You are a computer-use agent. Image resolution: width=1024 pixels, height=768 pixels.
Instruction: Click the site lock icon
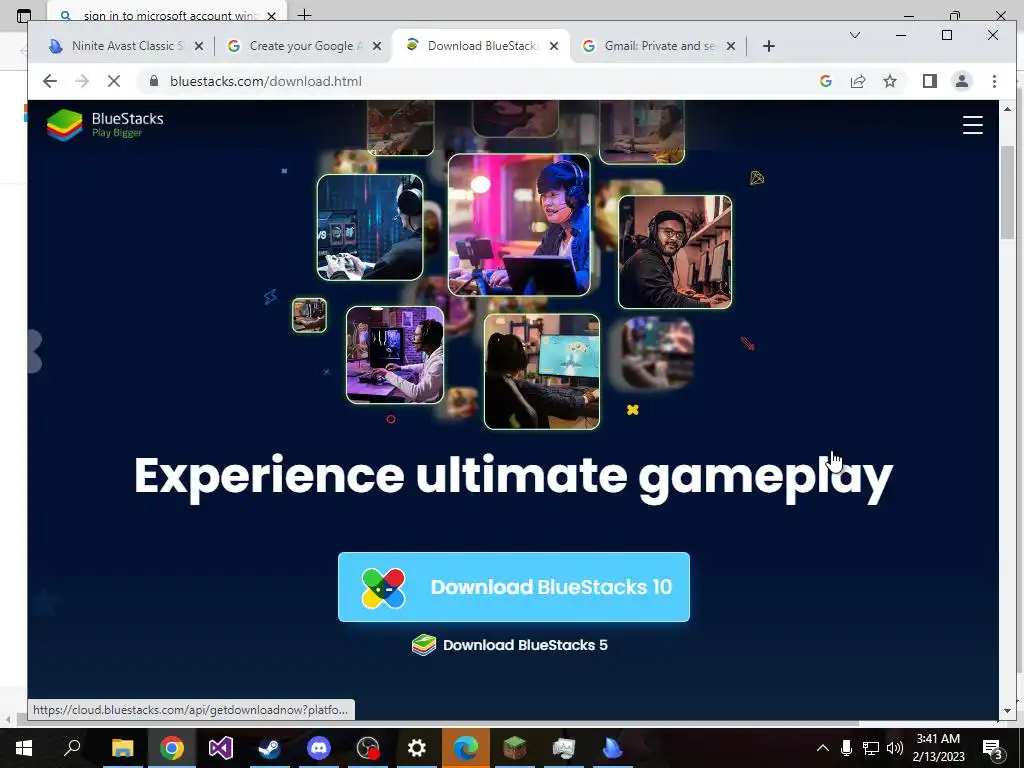tap(153, 81)
